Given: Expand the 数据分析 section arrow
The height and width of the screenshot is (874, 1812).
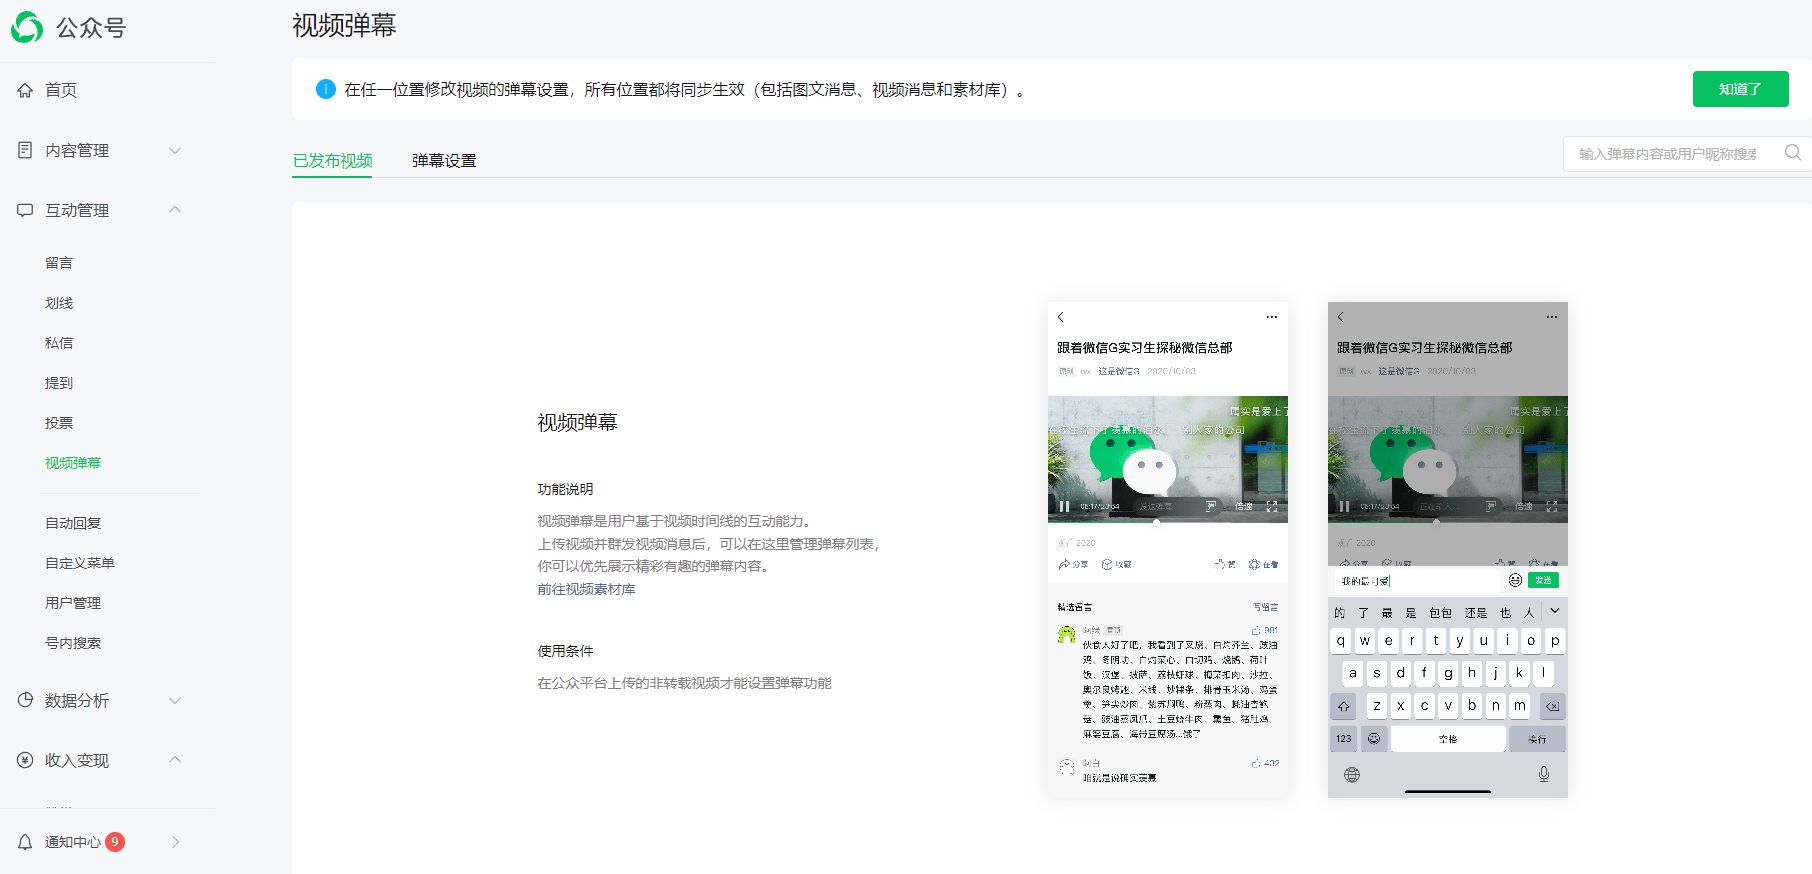Looking at the screenshot, I should tap(175, 700).
